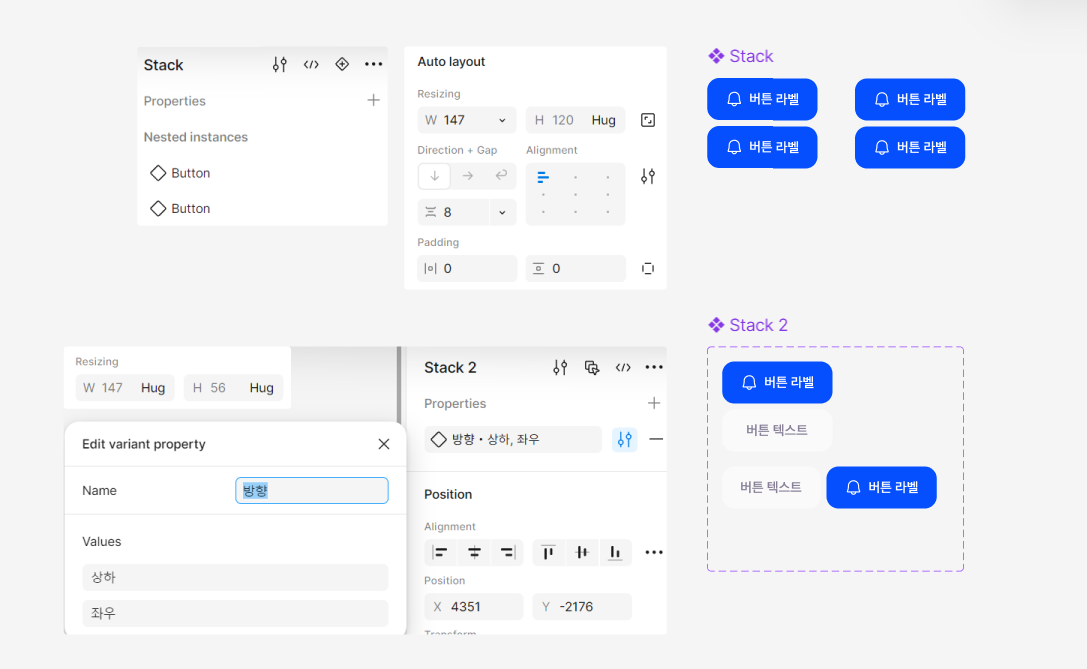
Task: Open component properties settings in the Stack 2 panel
Action: (560, 367)
